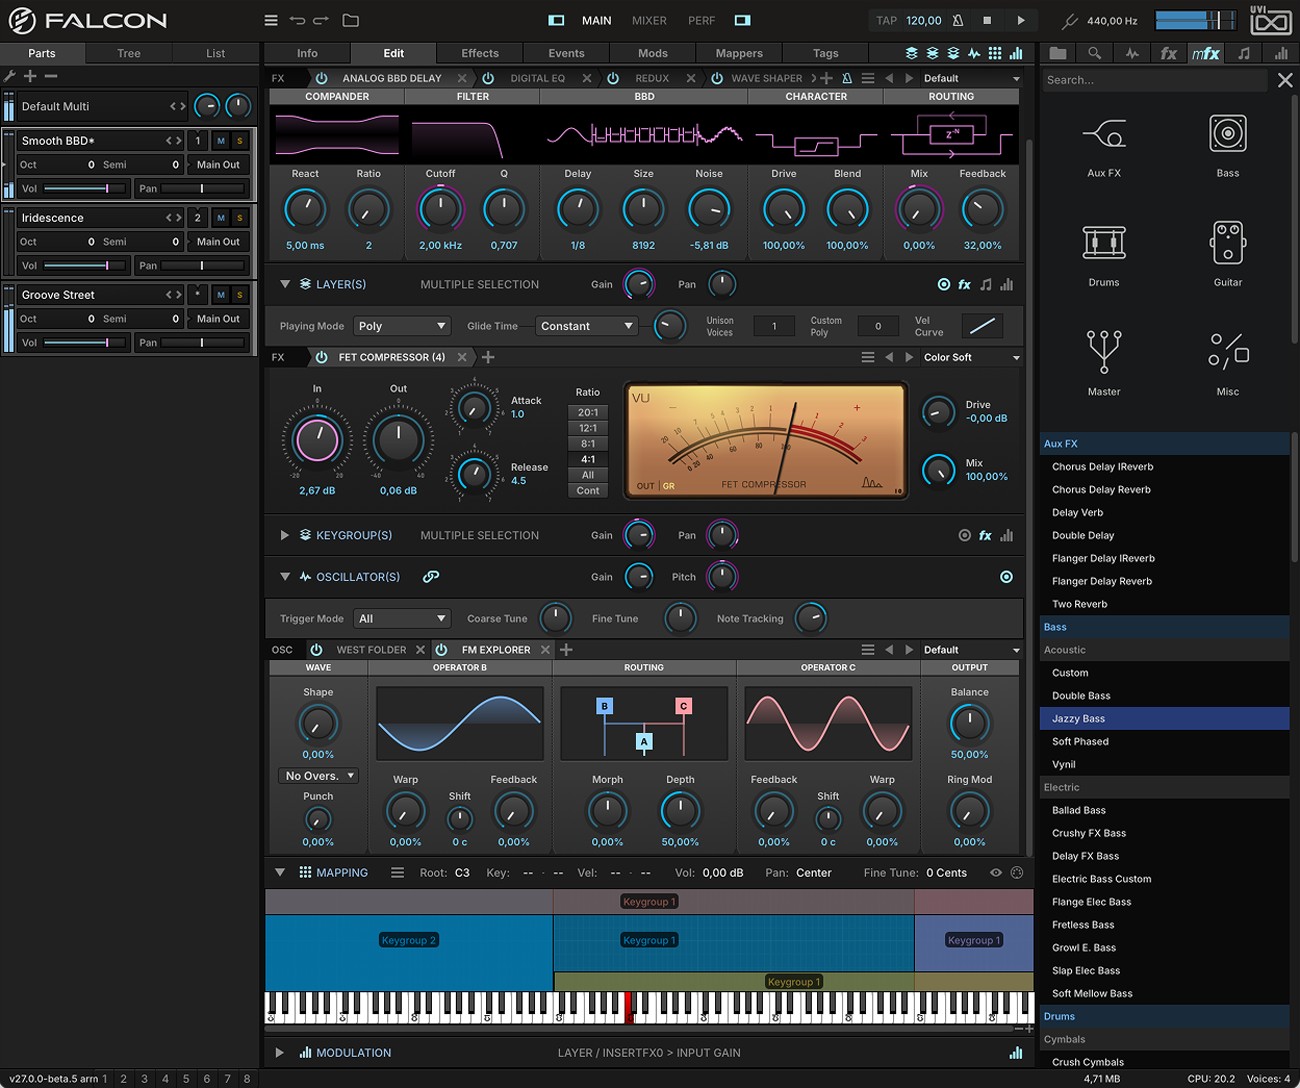Image resolution: width=1300 pixels, height=1088 pixels.
Task: Select the Master category icon in the browser
Action: pos(1104,352)
